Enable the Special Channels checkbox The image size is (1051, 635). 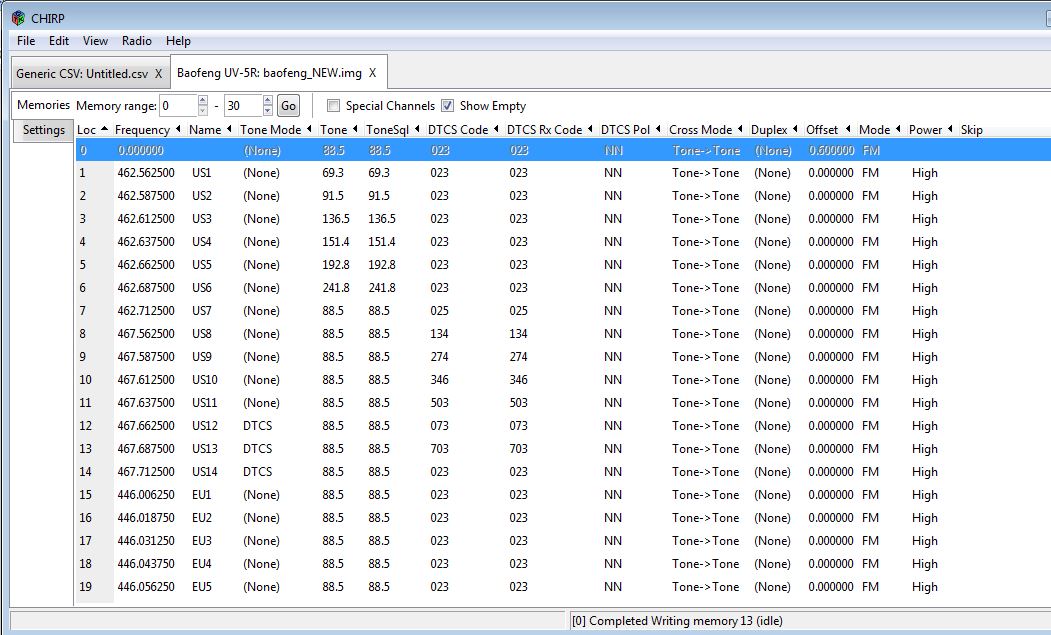pyautogui.click(x=334, y=106)
